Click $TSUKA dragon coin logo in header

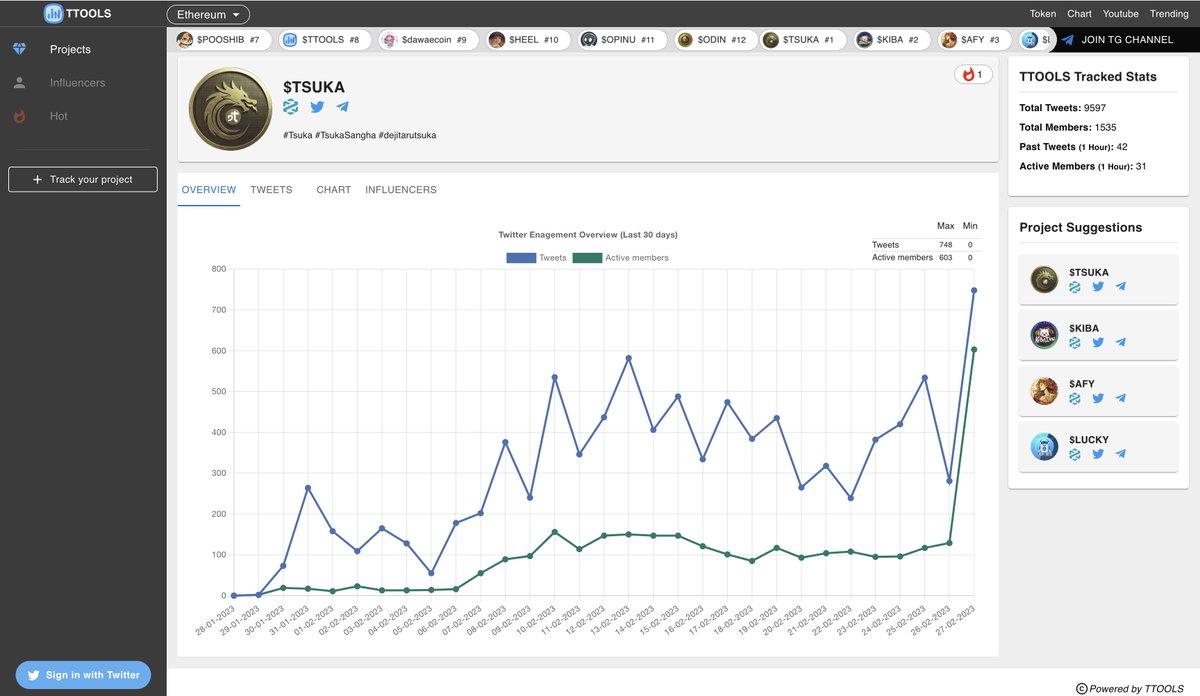230,110
